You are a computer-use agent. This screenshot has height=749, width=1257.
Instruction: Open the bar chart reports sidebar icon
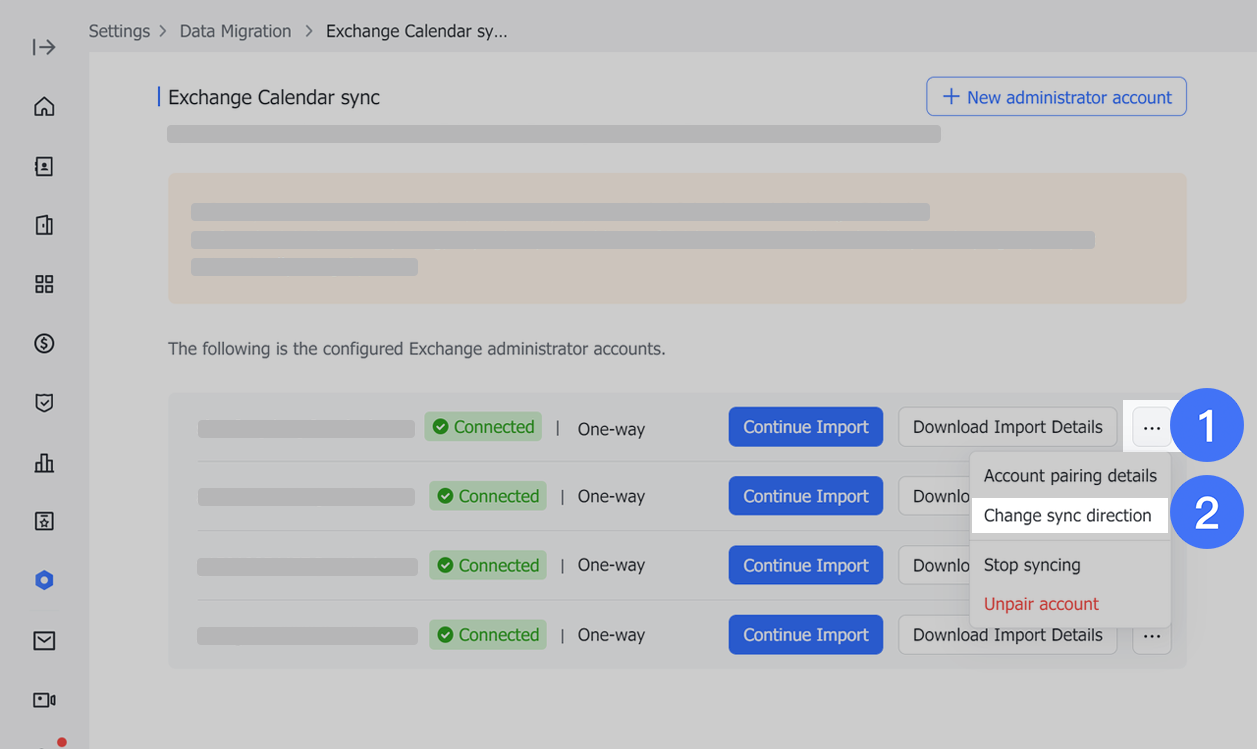pyautogui.click(x=44, y=462)
